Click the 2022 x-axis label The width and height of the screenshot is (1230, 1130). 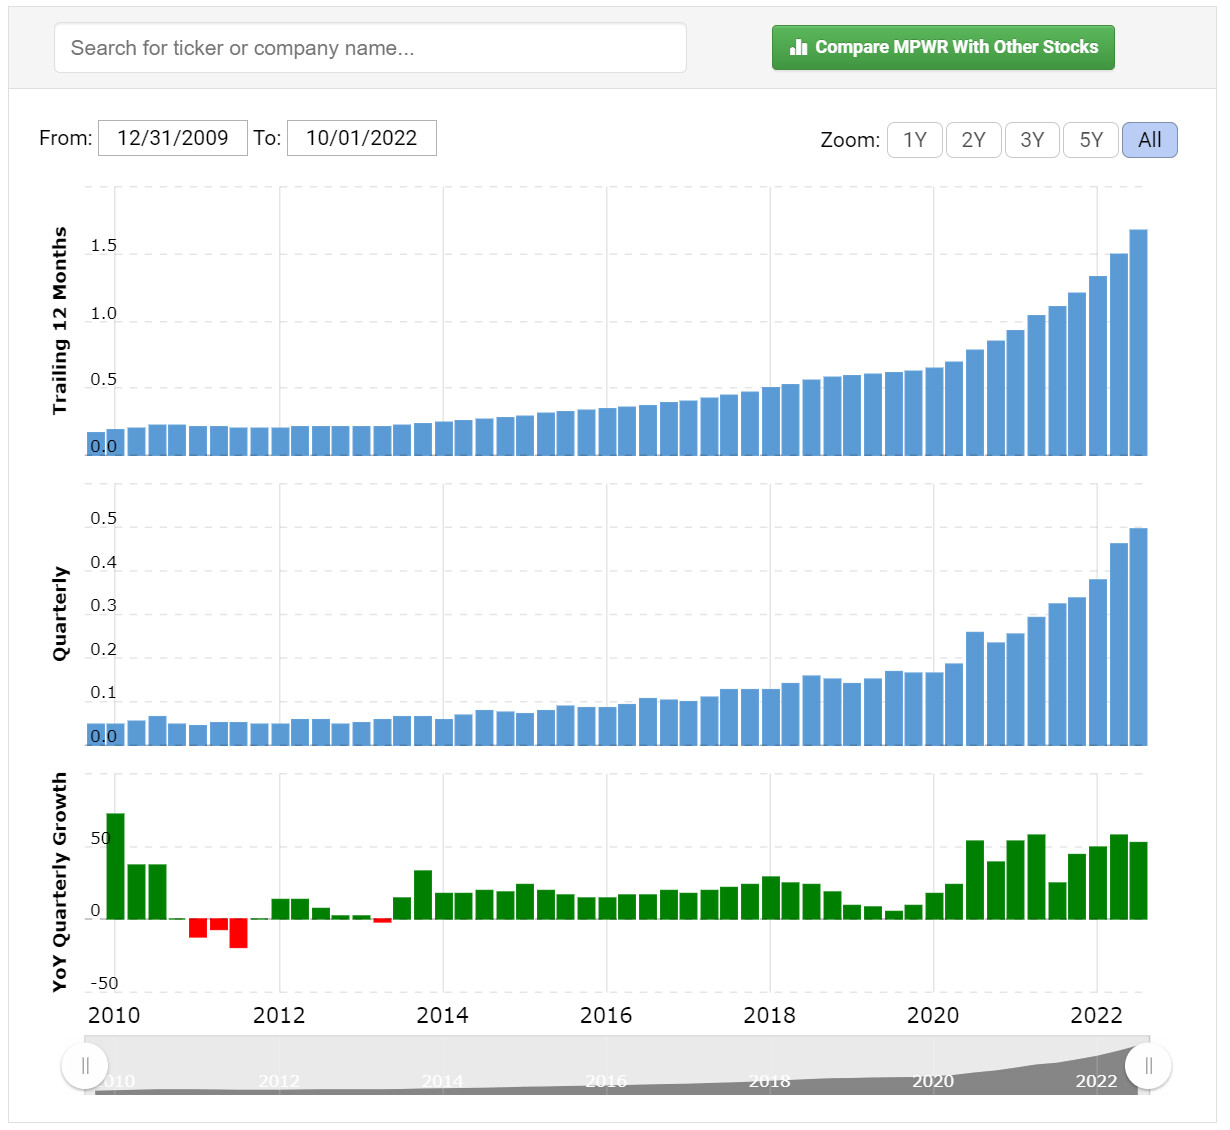click(1097, 1015)
